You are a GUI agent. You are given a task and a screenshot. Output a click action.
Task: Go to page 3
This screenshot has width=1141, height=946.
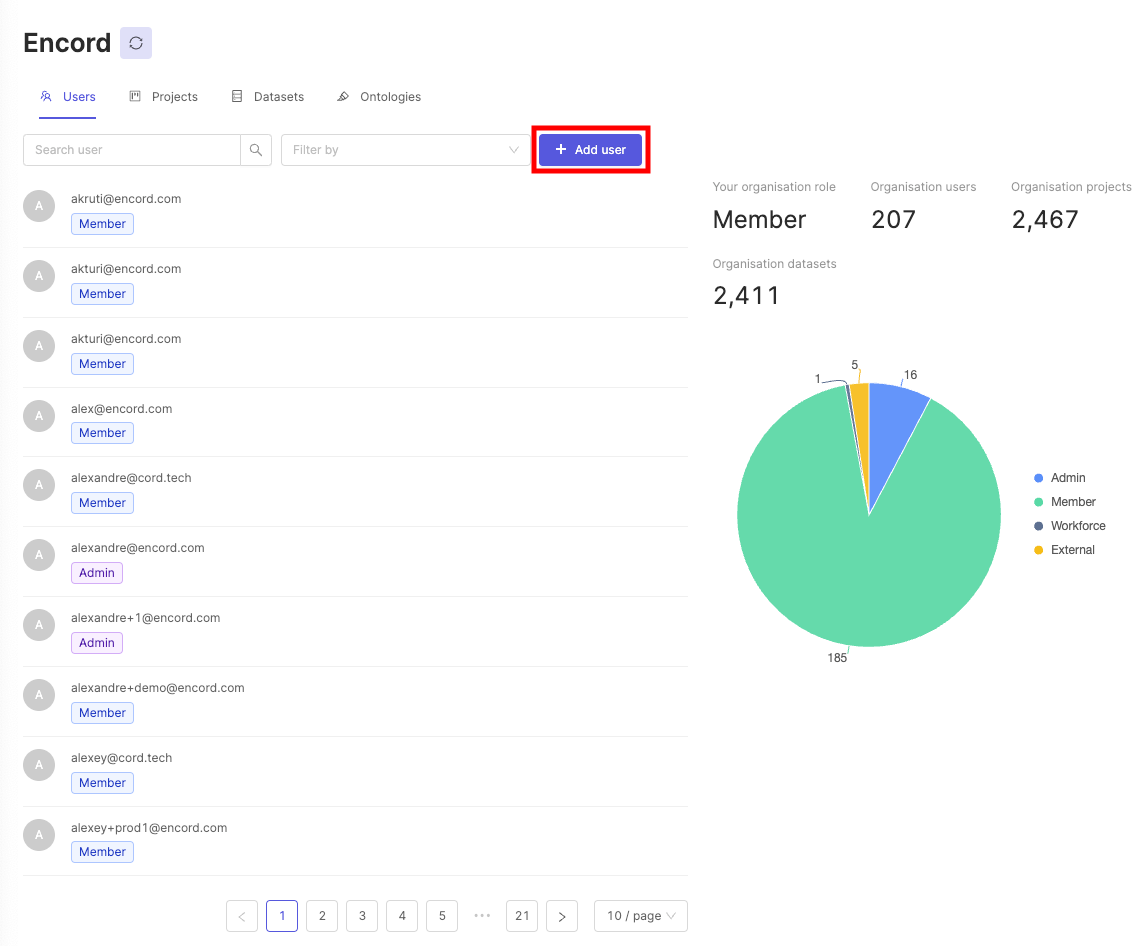pyautogui.click(x=362, y=915)
